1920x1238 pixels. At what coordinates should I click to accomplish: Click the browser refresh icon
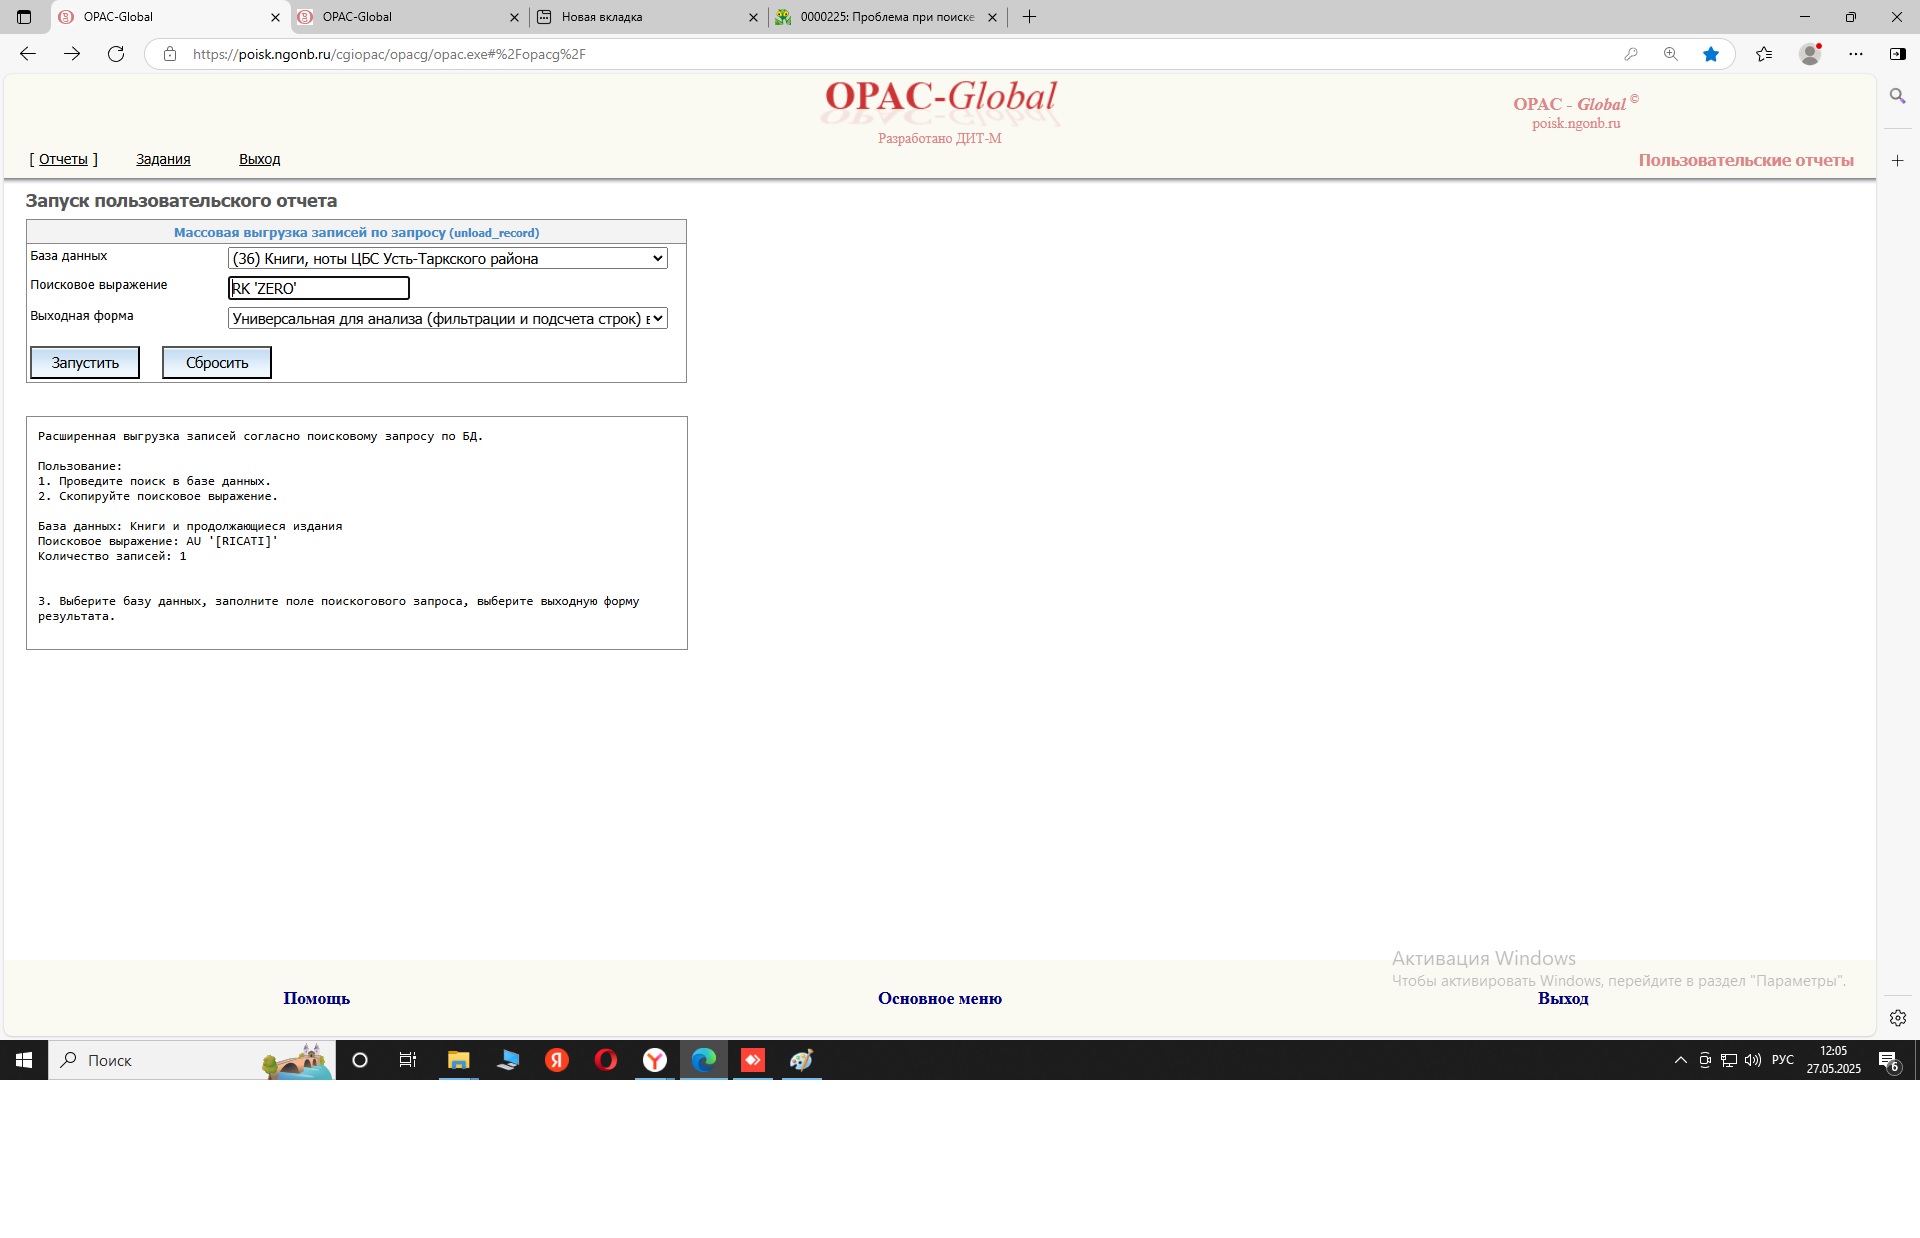click(116, 54)
